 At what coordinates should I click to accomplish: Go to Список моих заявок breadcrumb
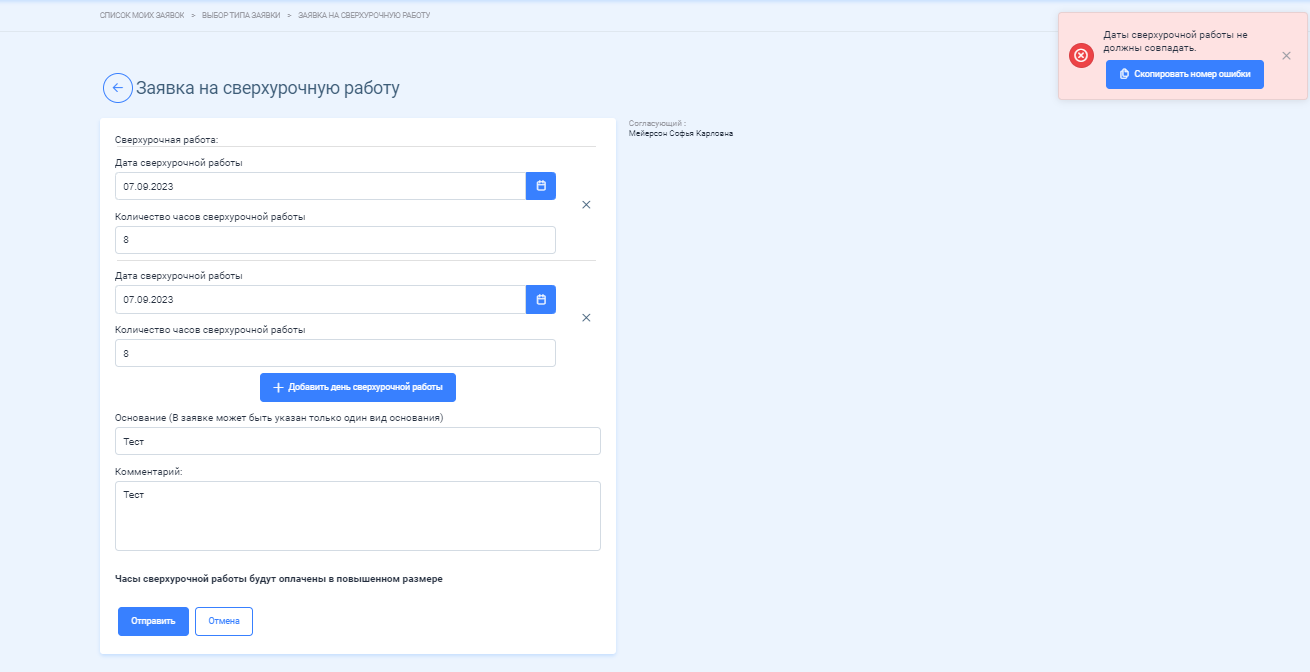(x=142, y=16)
